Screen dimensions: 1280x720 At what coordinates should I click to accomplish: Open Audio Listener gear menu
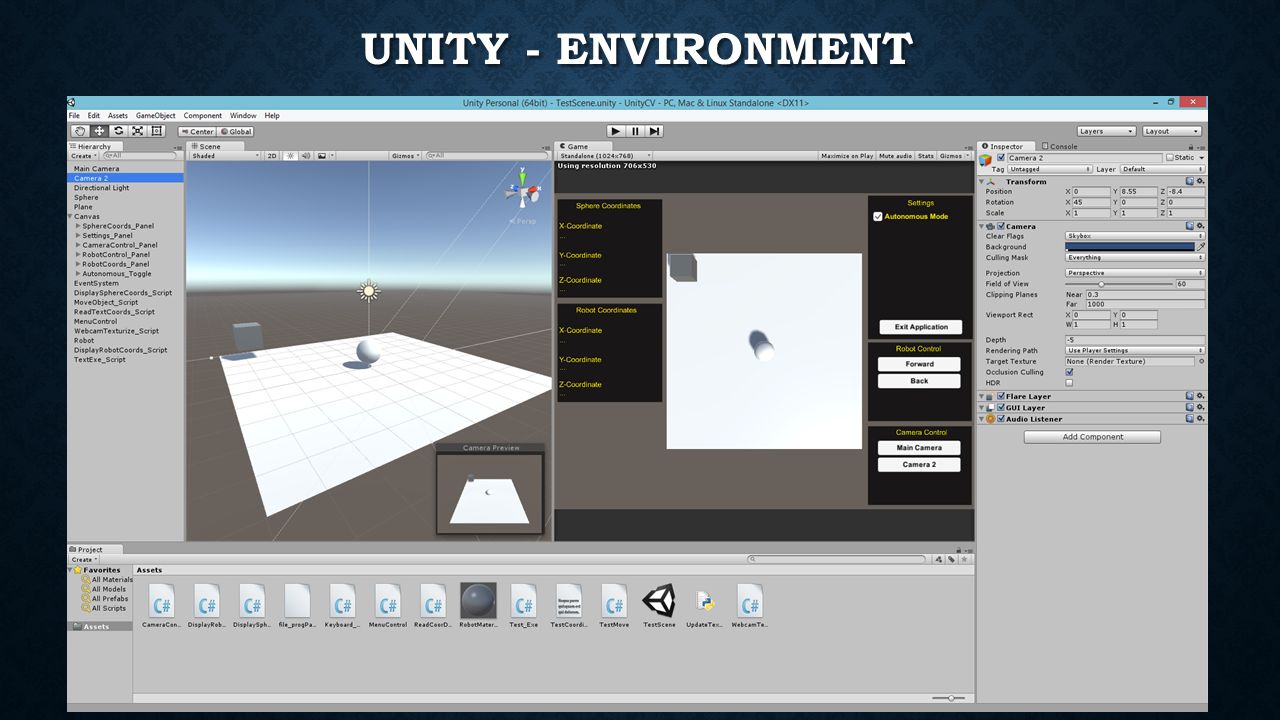pyautogui.click(x=1201, y=419)
